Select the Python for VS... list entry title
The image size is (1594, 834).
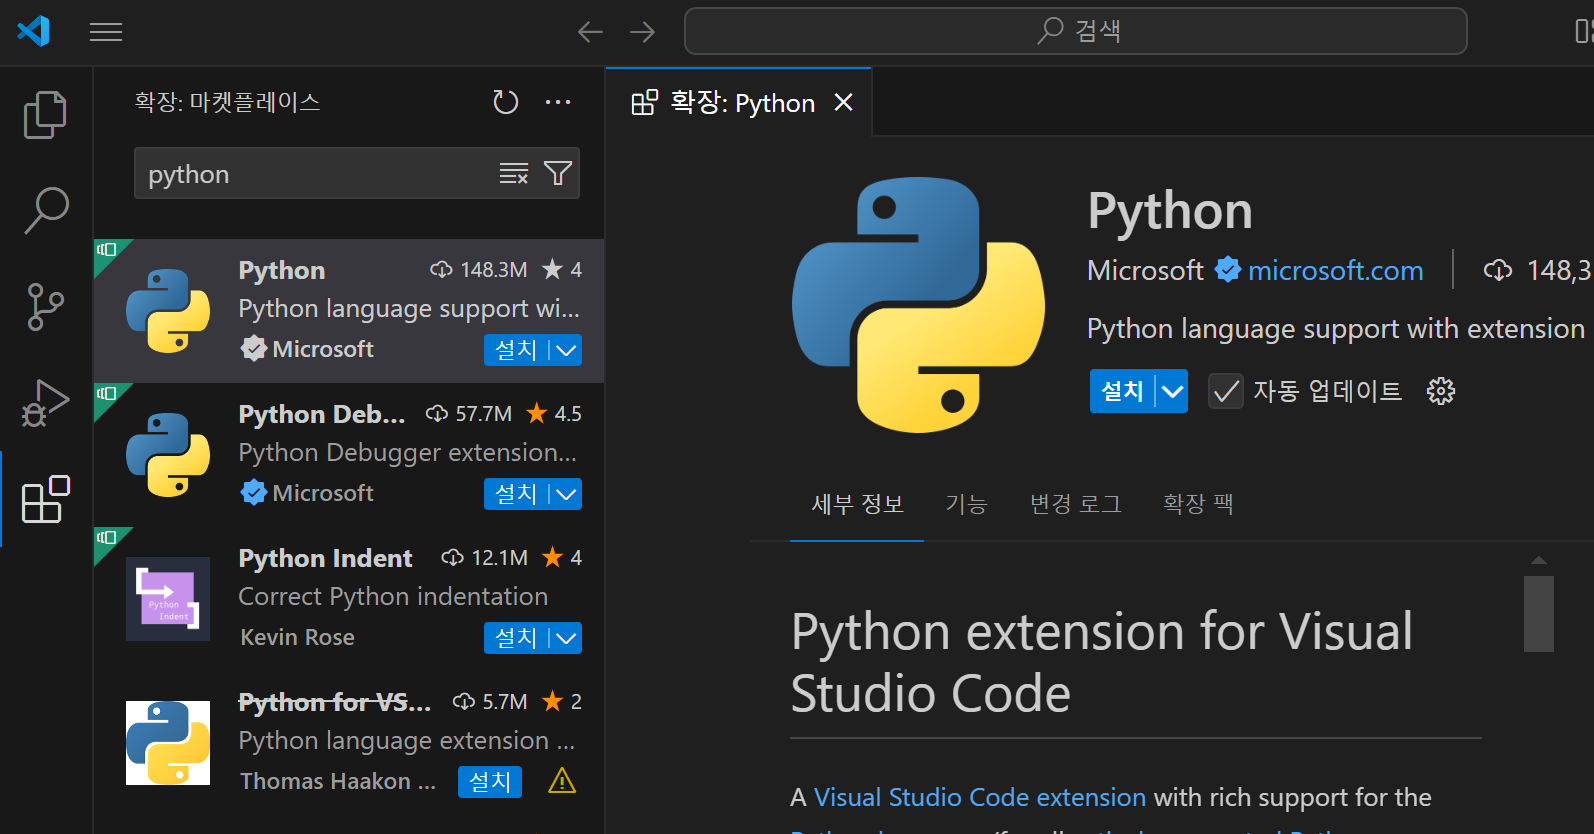click(x=335, y=702)
